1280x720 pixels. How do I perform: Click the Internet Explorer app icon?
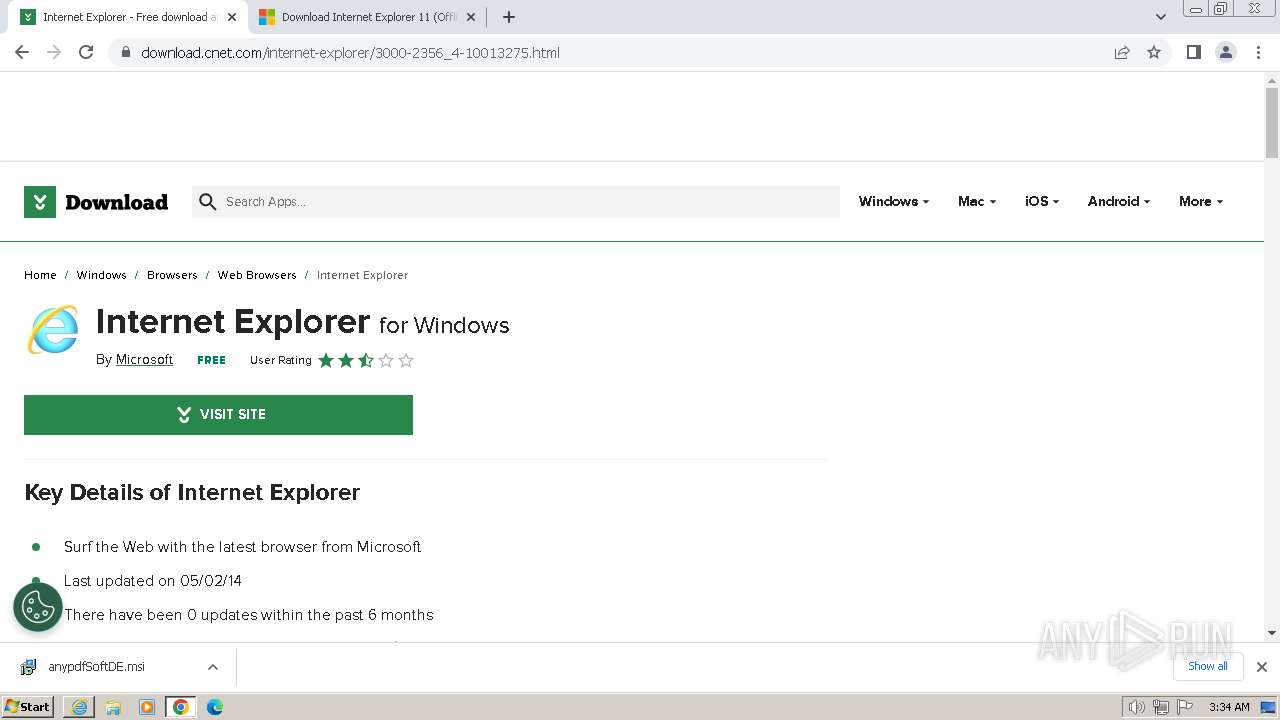(x=53, y=330)
